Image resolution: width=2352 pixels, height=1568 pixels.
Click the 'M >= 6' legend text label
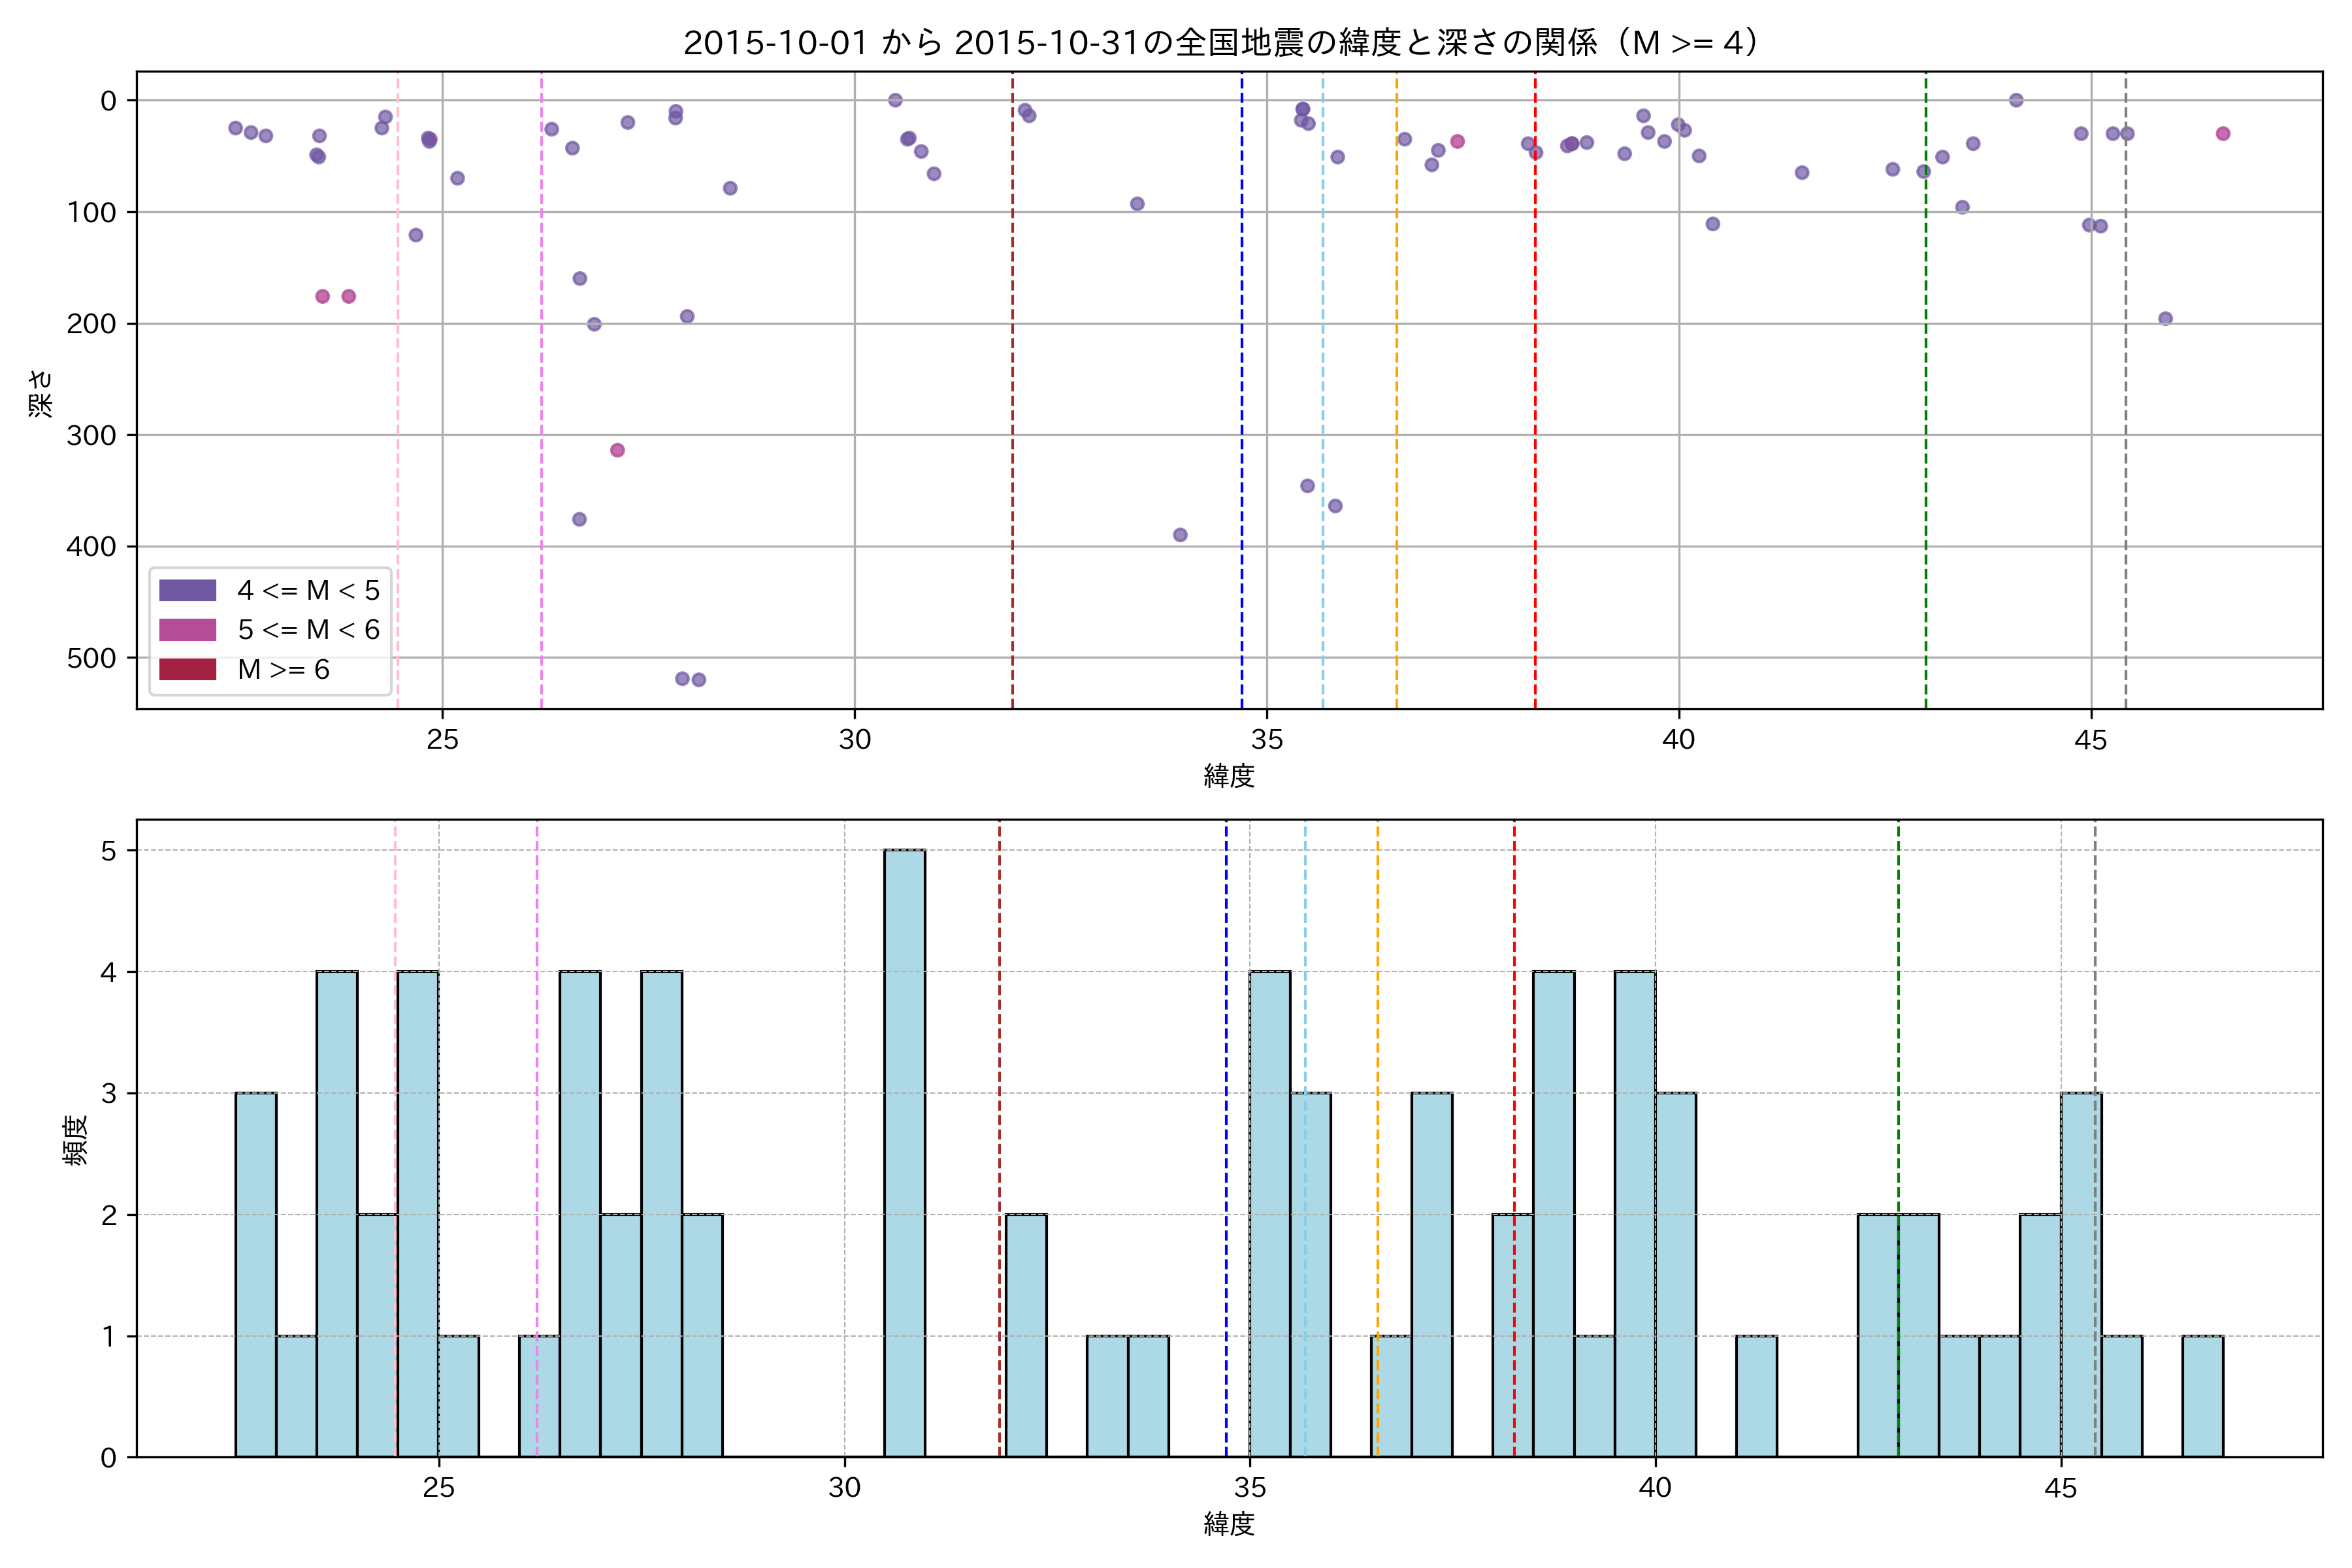pyautogui.click(x=283, y=670)
